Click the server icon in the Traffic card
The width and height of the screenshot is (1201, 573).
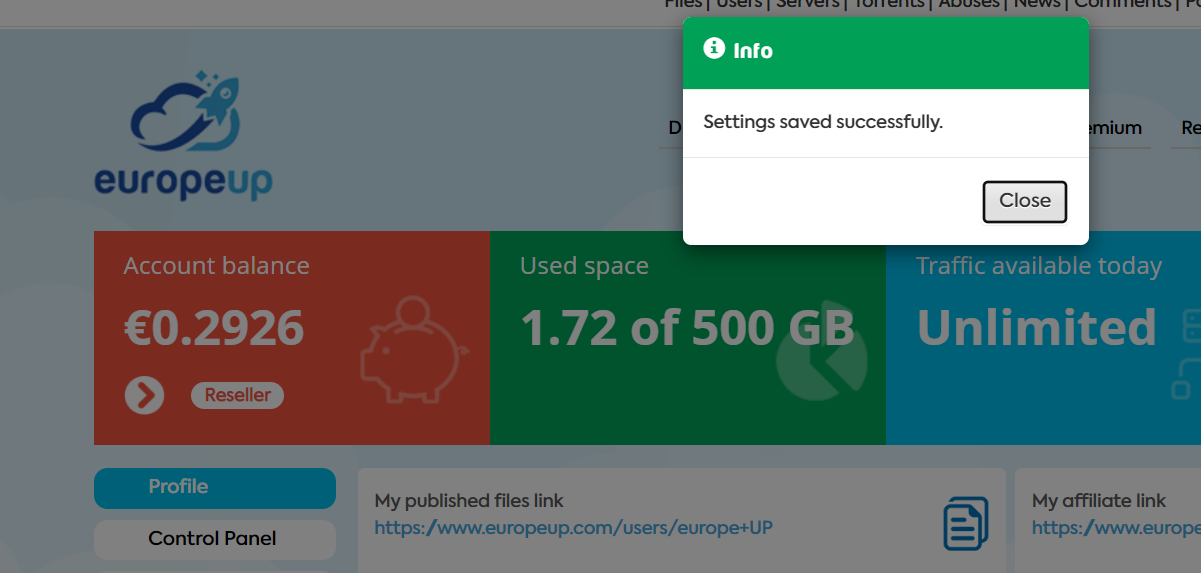(x=1184, y=355)
